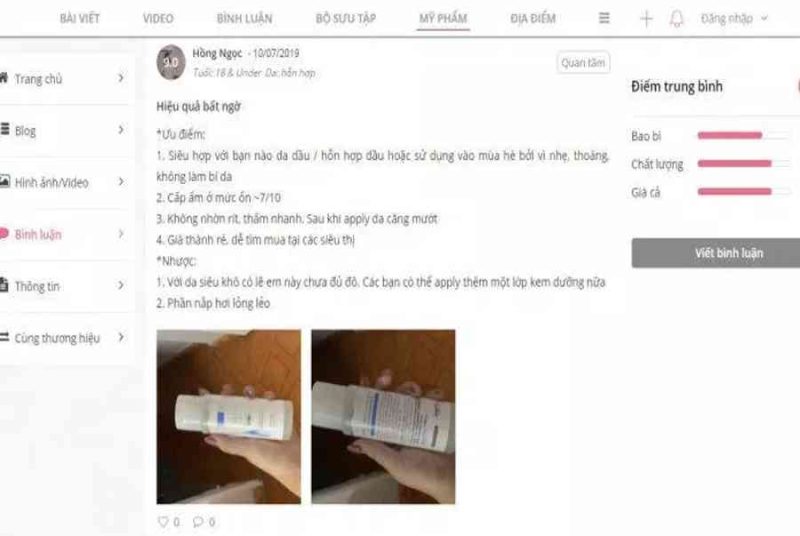
Task: Click the plus icon in the header
Action: (x=646, y=19)
